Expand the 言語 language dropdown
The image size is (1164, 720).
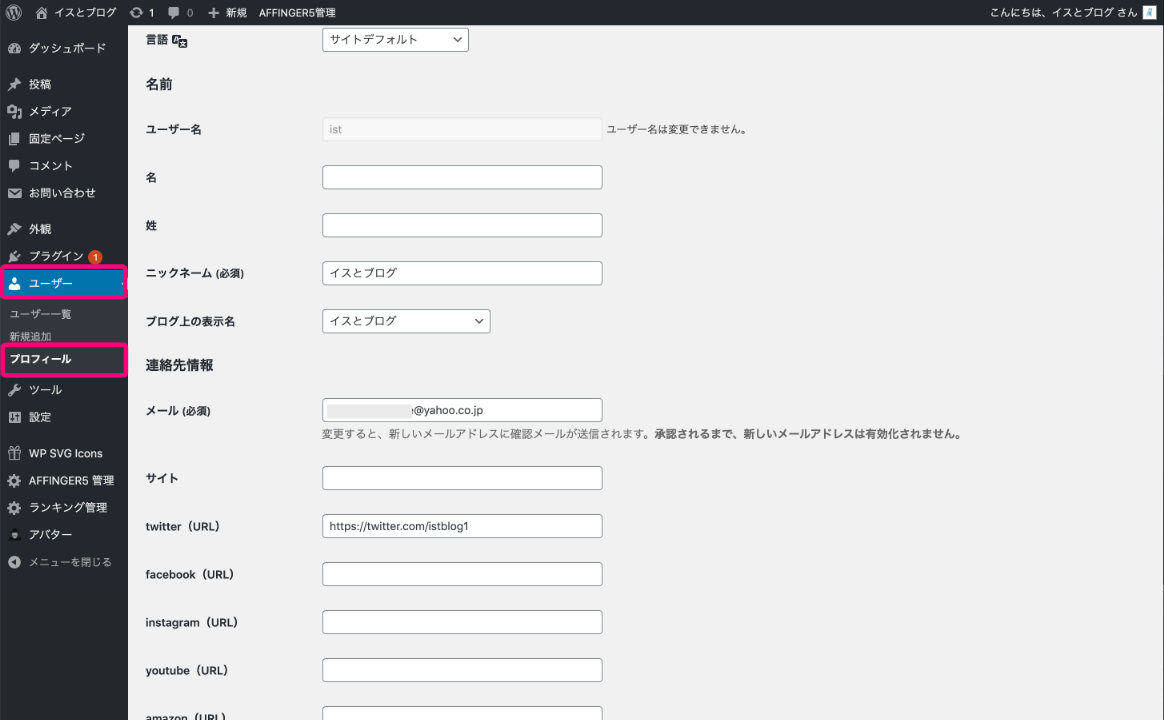click(x=395, y=40)
